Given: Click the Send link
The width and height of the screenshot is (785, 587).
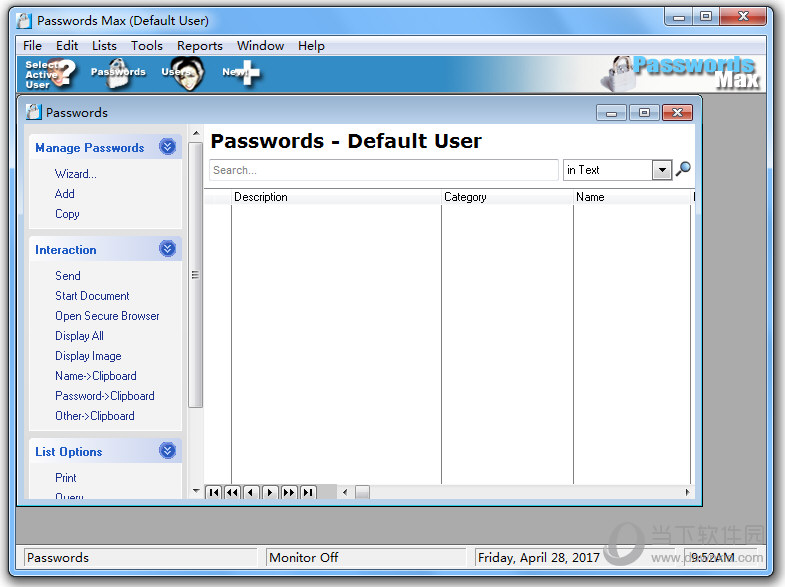Looking at the screenshot, I should tap(68, 276).
